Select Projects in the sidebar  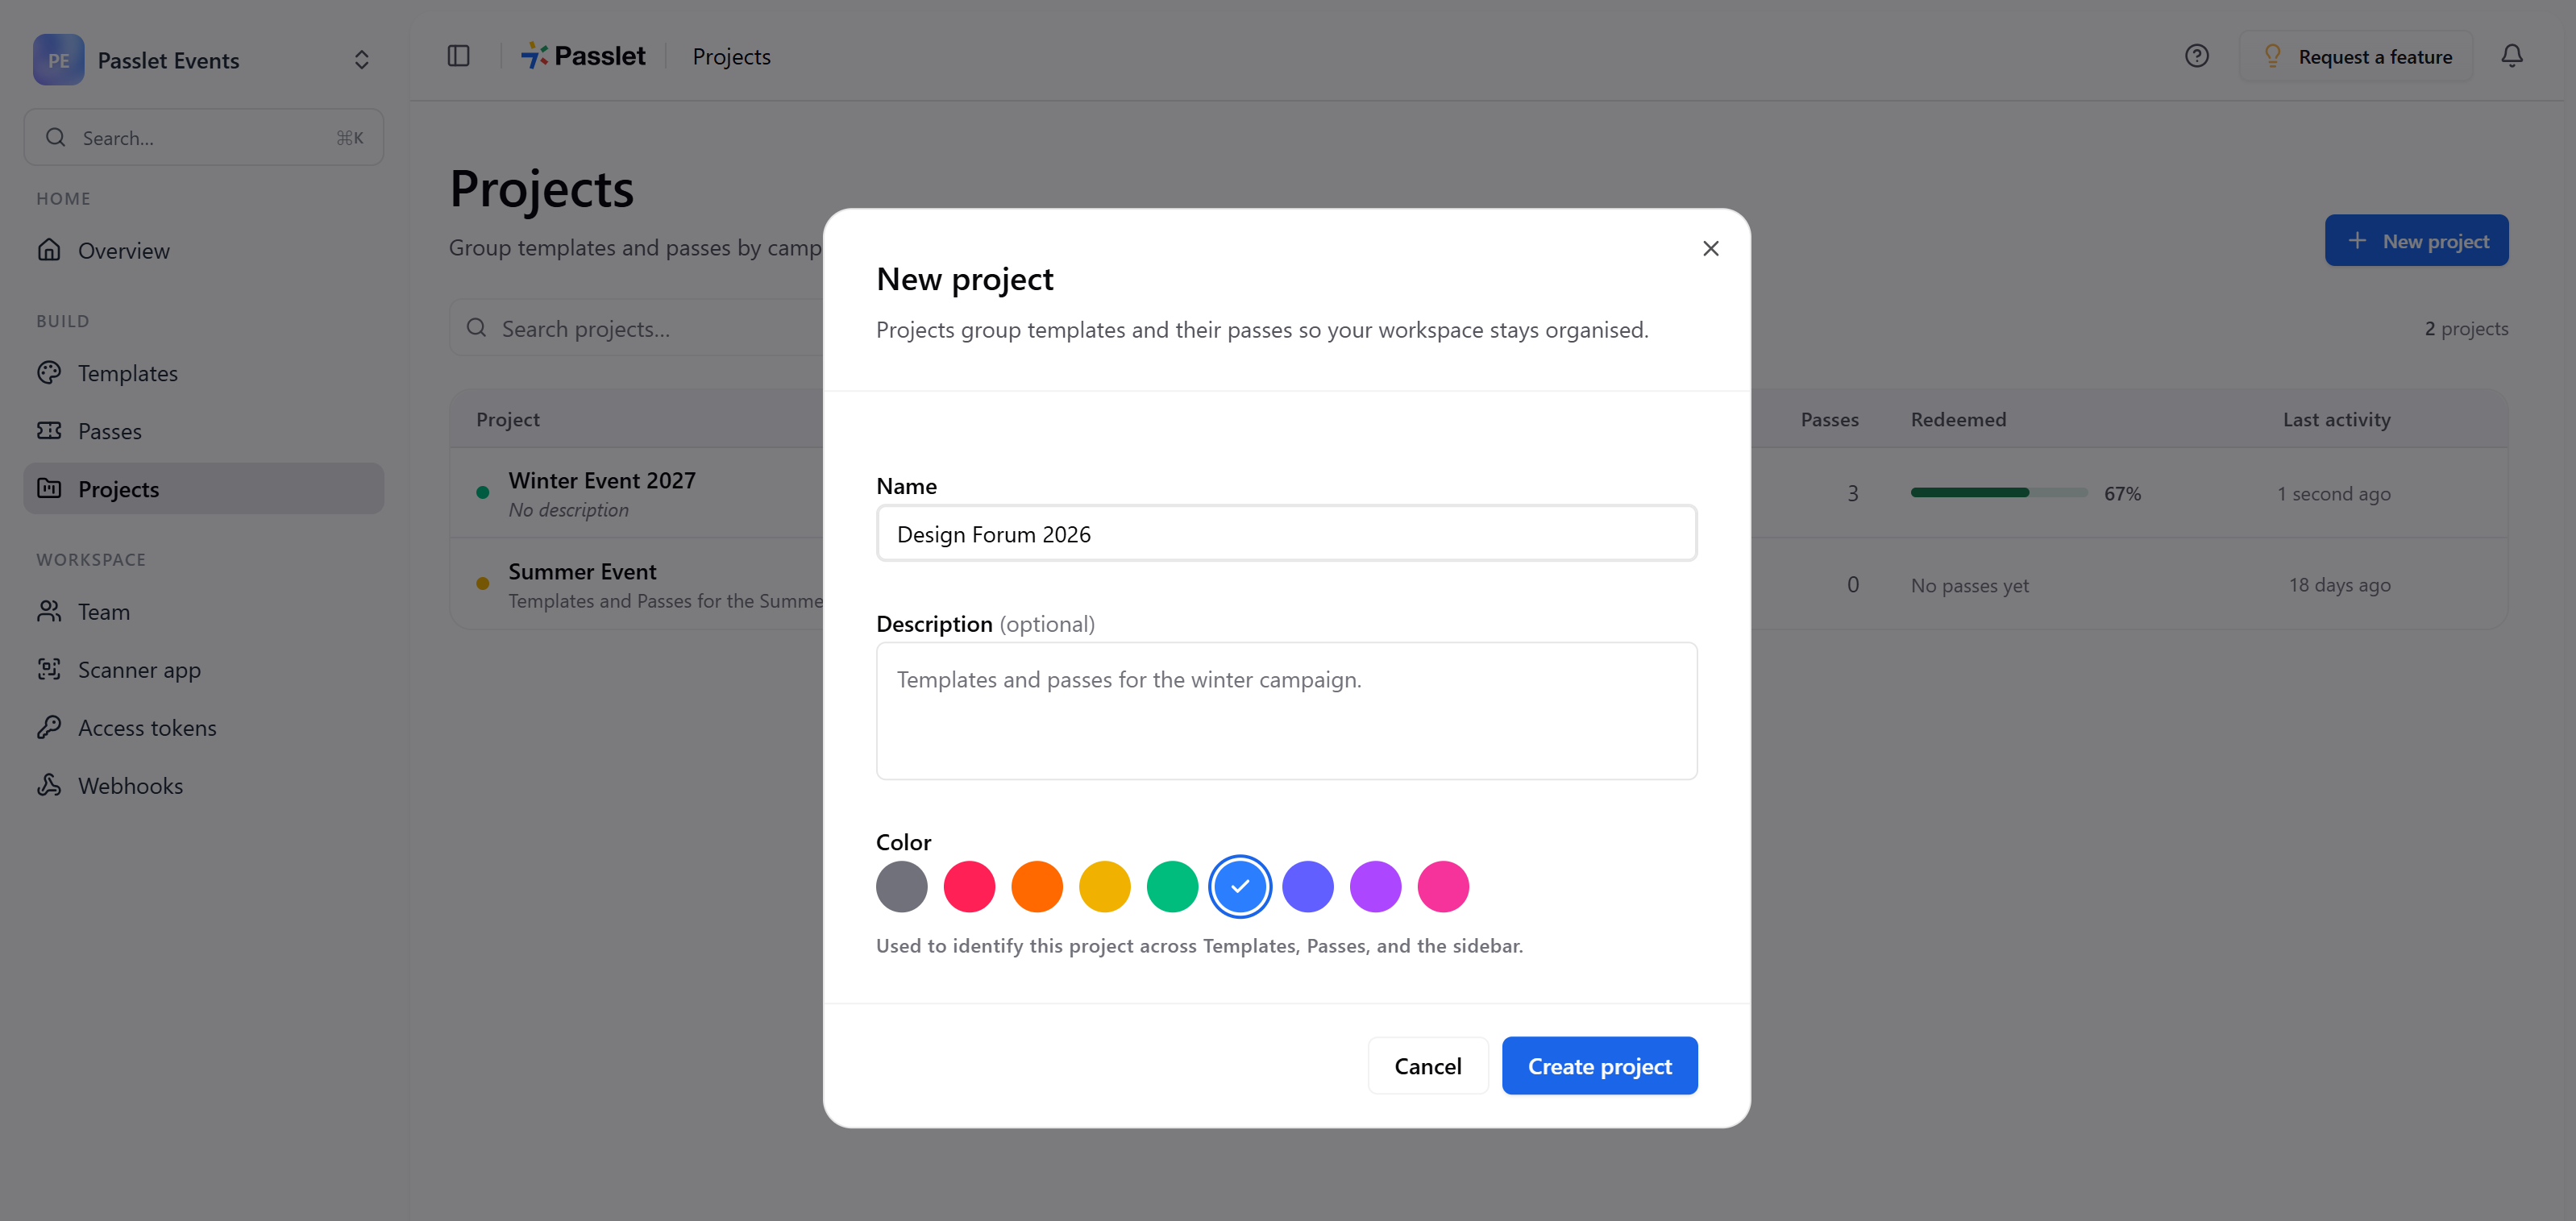[x=204, y=489]
